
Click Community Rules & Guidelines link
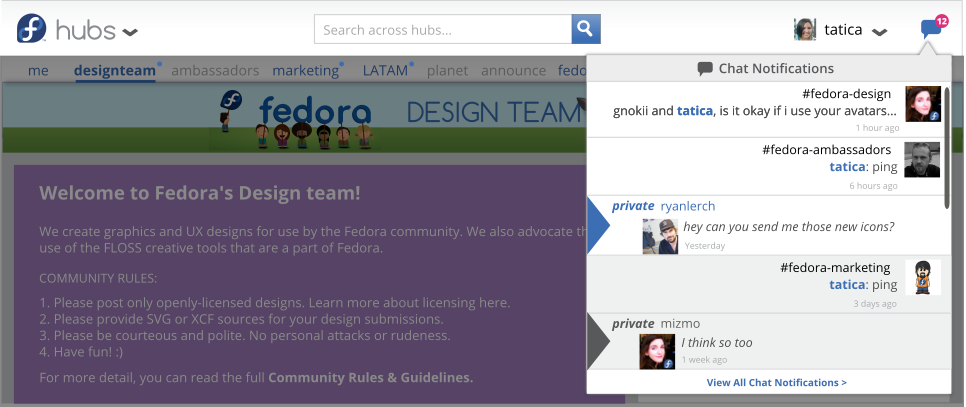tap(370, 377)
